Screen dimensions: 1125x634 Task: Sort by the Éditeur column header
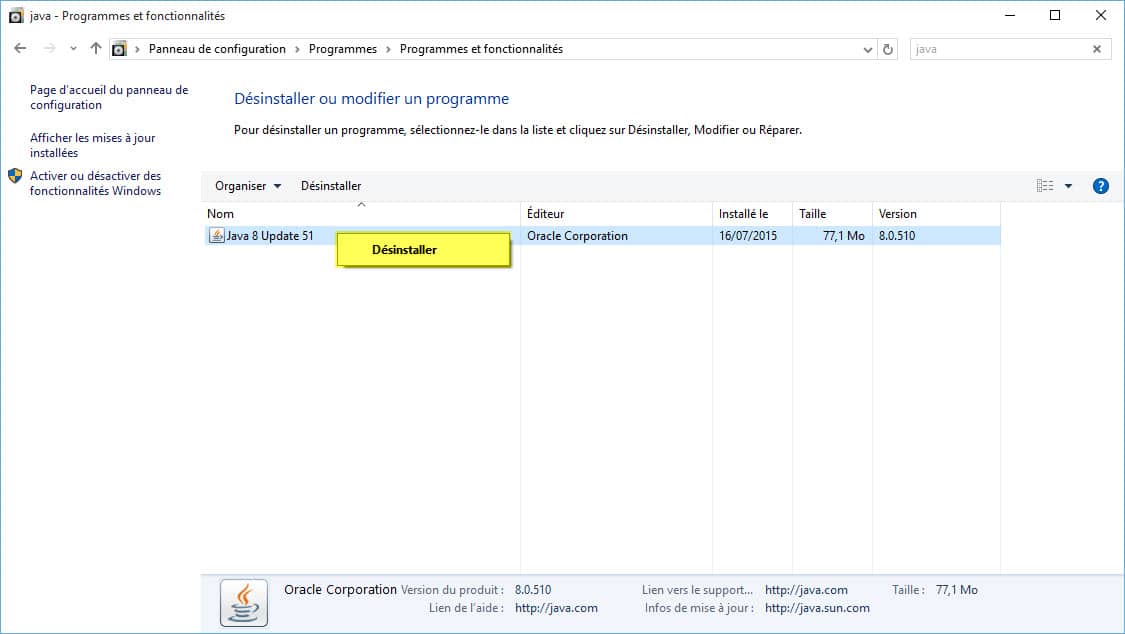coord(616,214)
